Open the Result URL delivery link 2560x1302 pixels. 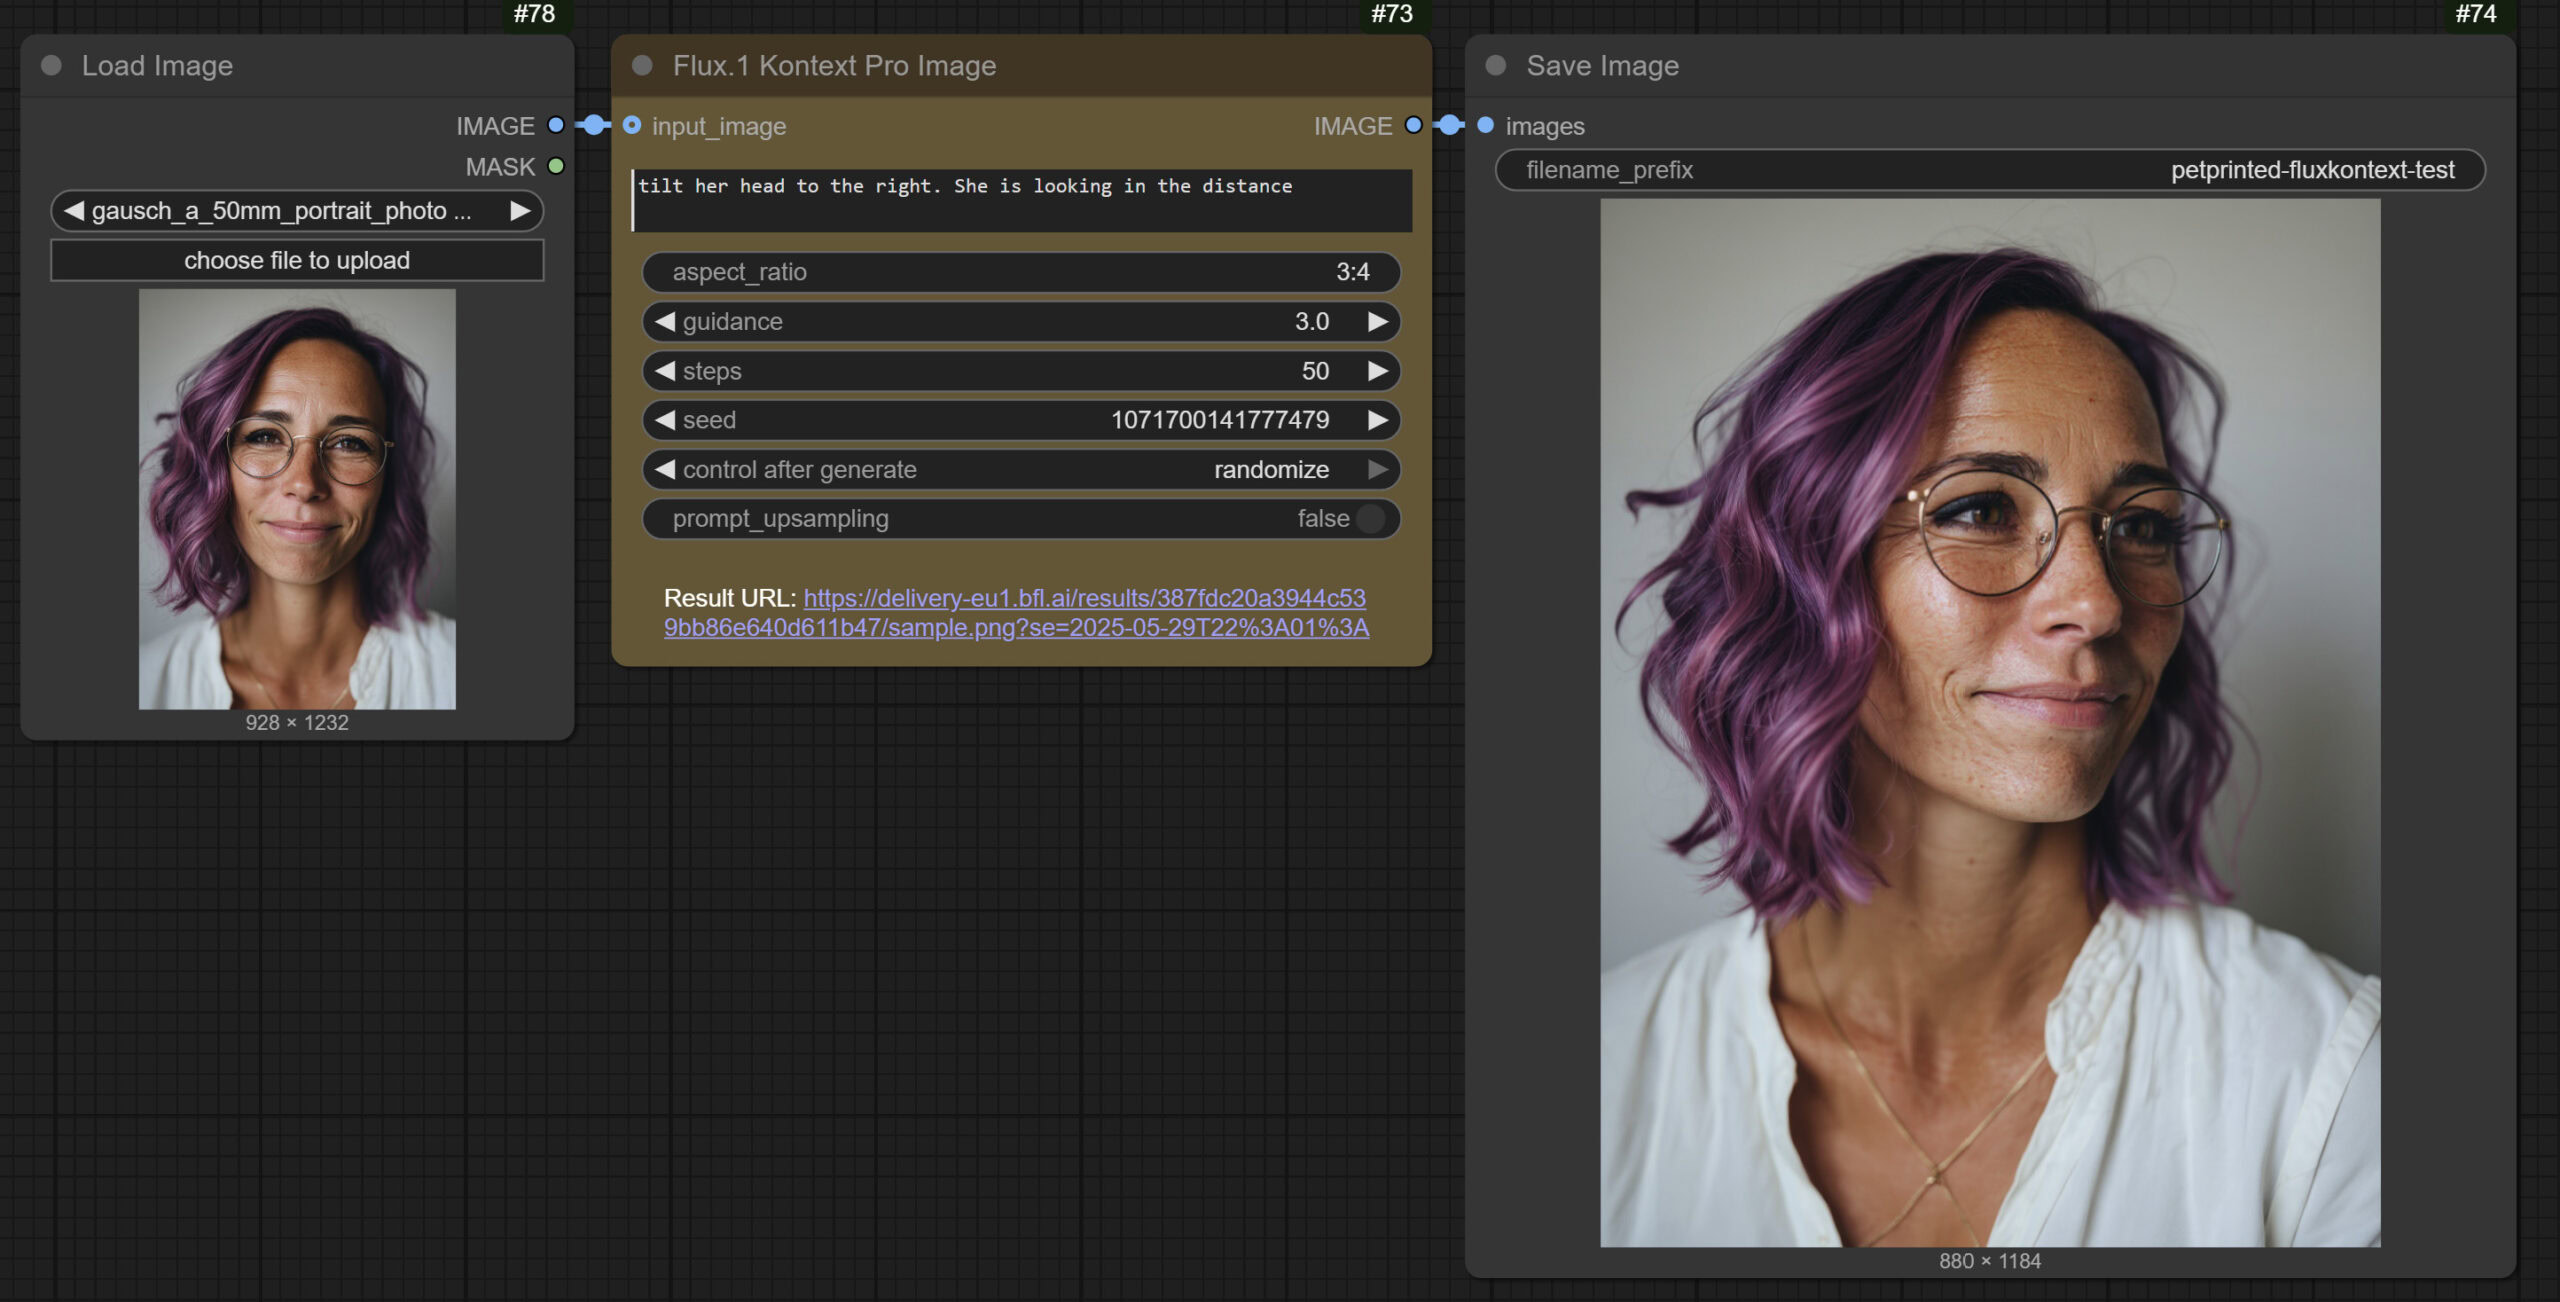coord(1084,598)
